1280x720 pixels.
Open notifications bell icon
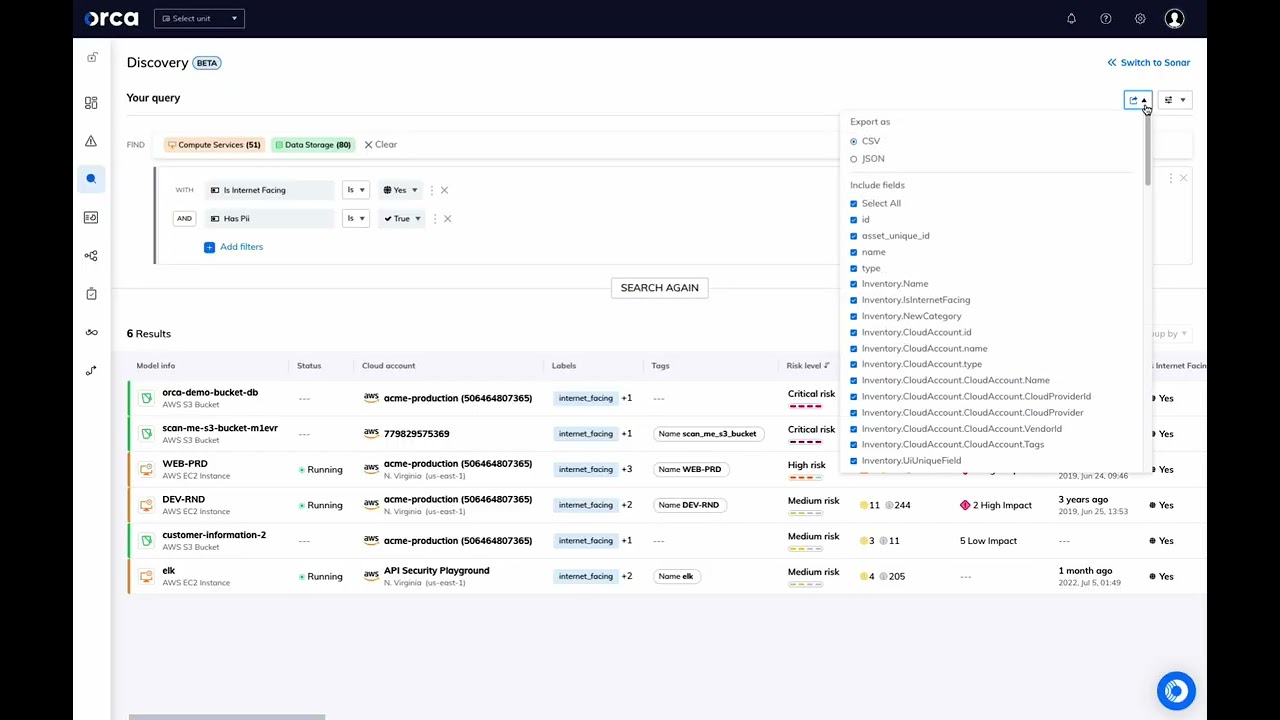point(1071,18)
